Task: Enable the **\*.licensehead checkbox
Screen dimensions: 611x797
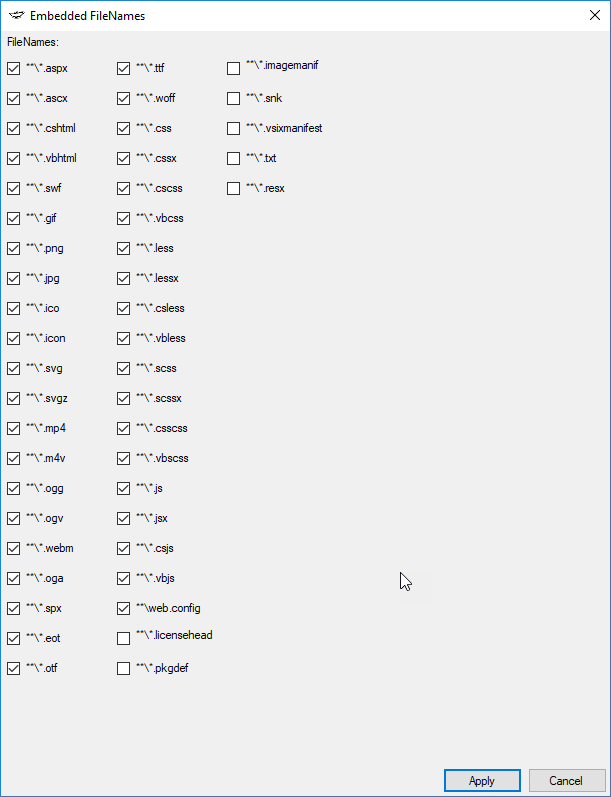Action: pos(124,639)
